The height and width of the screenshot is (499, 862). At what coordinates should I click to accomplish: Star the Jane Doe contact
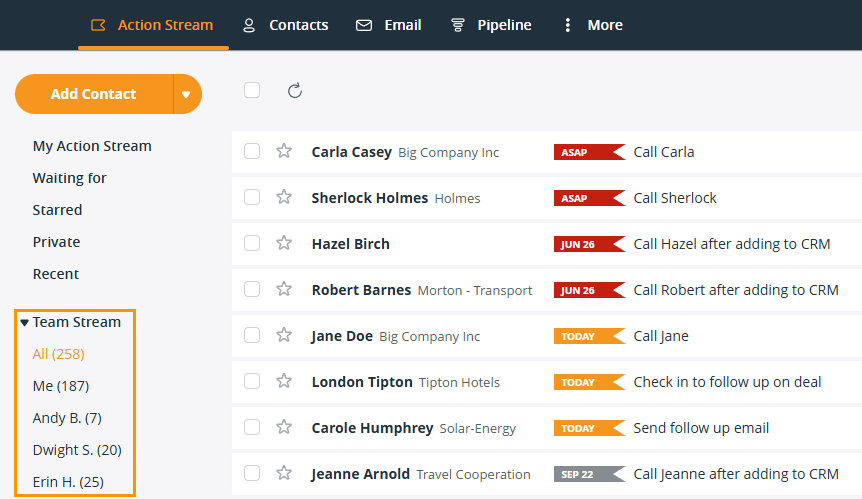[x=284, y=335]
